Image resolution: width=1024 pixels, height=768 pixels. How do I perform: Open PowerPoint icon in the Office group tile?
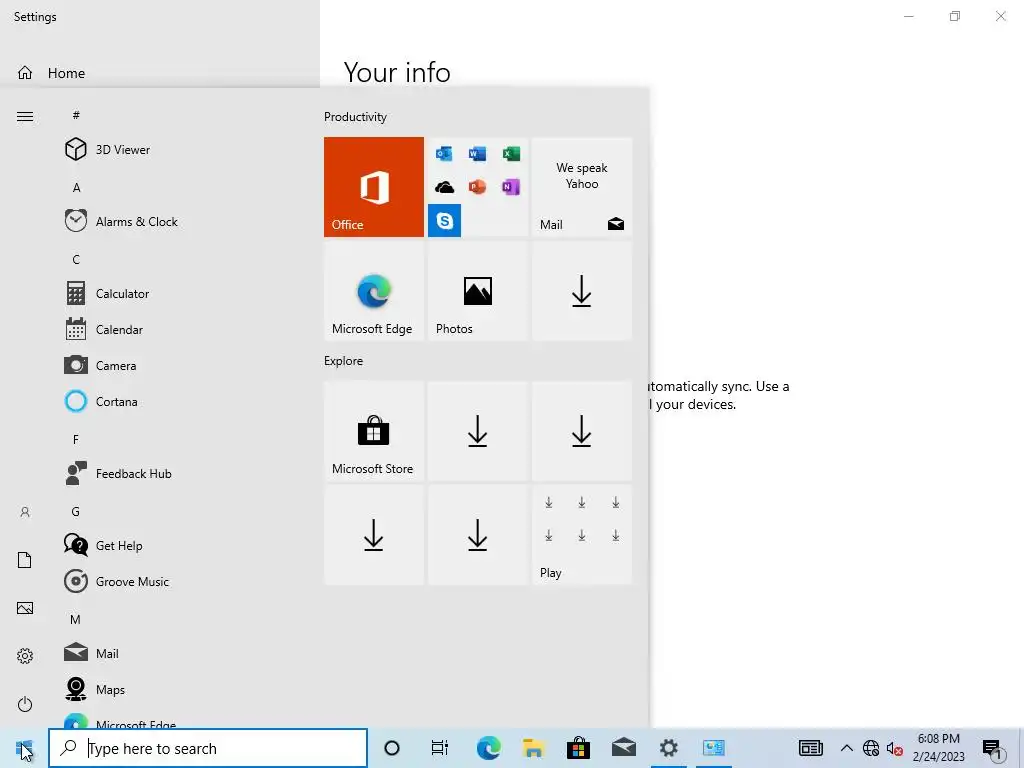click(477, 187)
